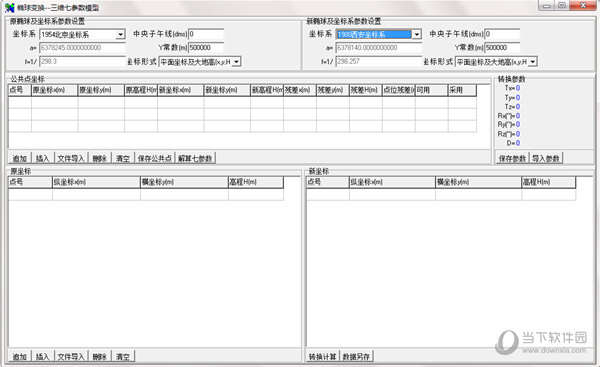Click 点号 header in 原坐标 table
The image size is (600, 367).
pos(30,183)
